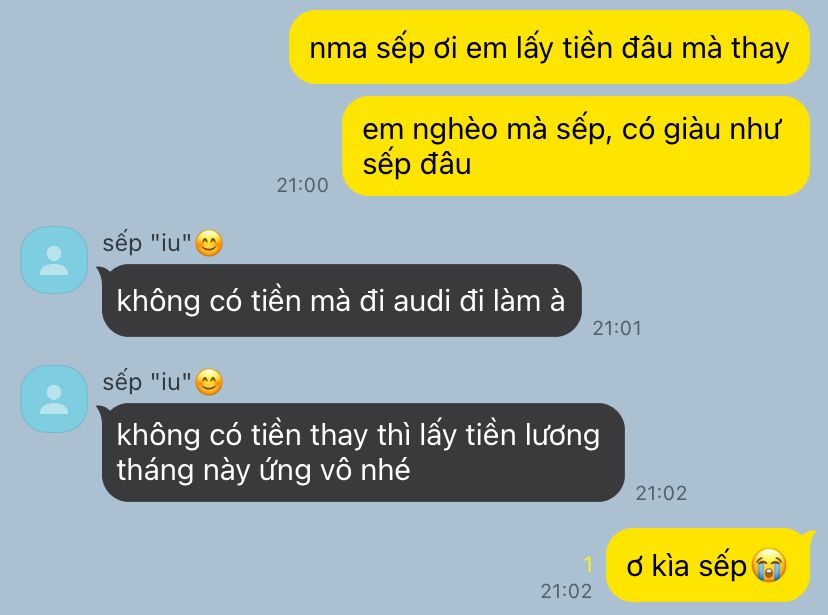Select the "ơ kìa sếp" message bubble
This screenshot has height=615, width=828.
[710, 565]
